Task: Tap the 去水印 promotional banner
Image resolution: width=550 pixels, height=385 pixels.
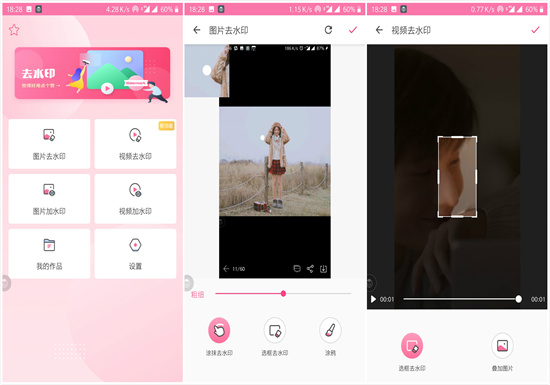Action: click(x=93, y=73)
